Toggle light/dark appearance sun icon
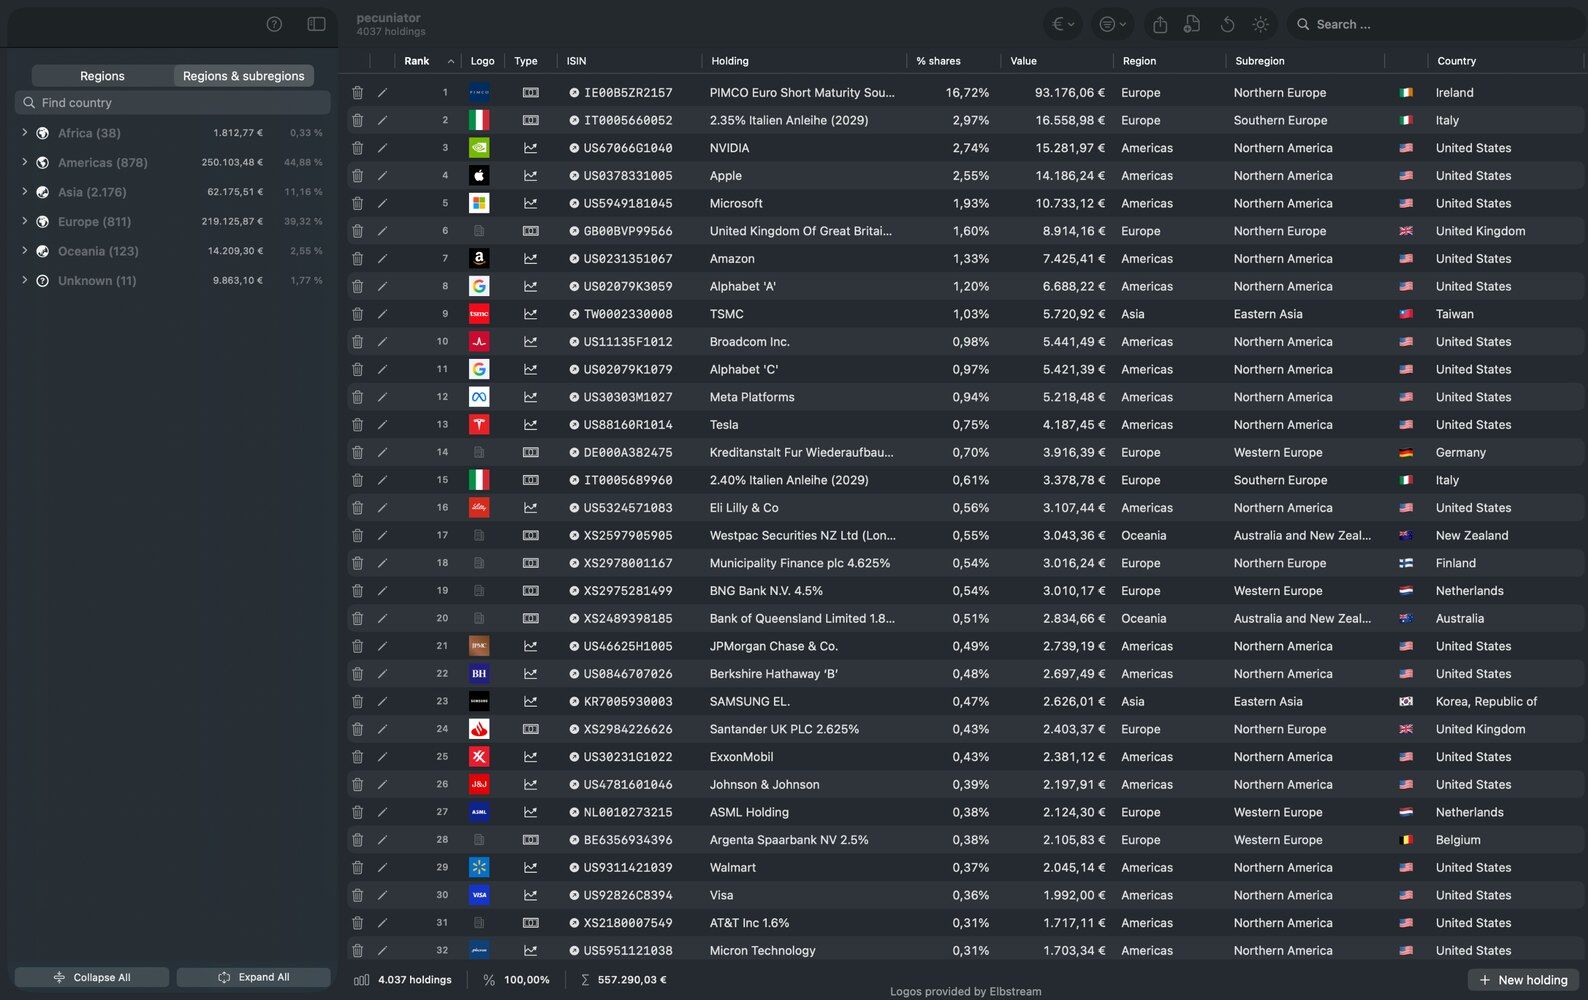The width and height of the screenshot is (1588, 1000). pyautogui.click(x=1261, y=24)
